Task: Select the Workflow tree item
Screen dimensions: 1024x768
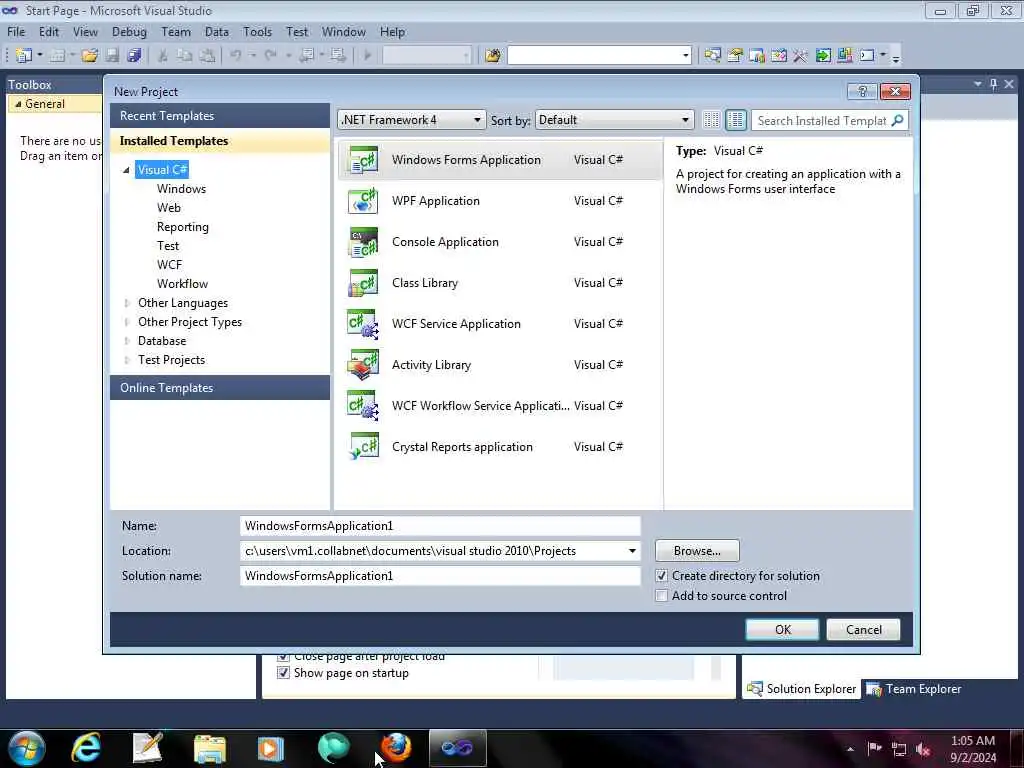Action: pos(182,283)
